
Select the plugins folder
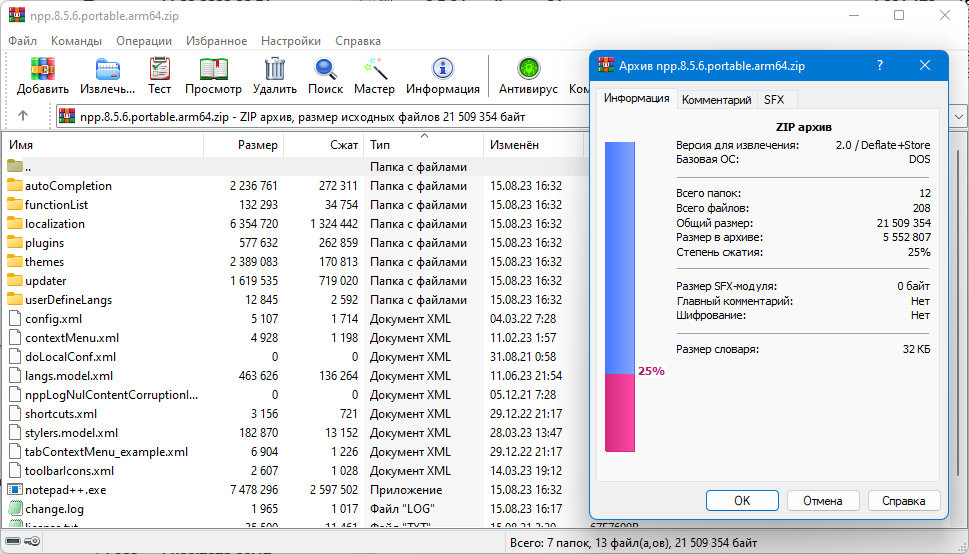35,243
